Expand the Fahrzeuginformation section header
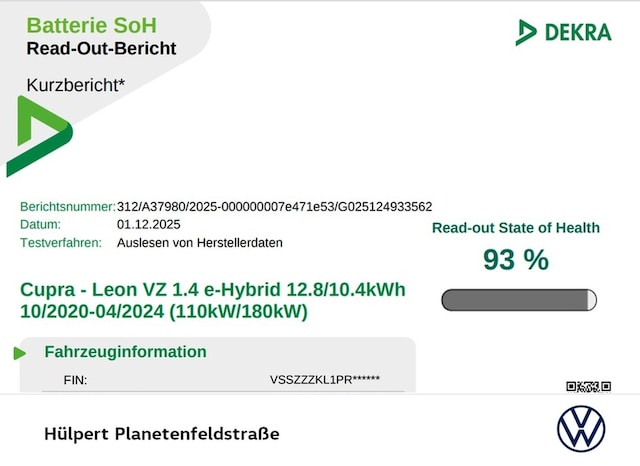This screenshot has height=466, width=640. [x=125, y=352]
